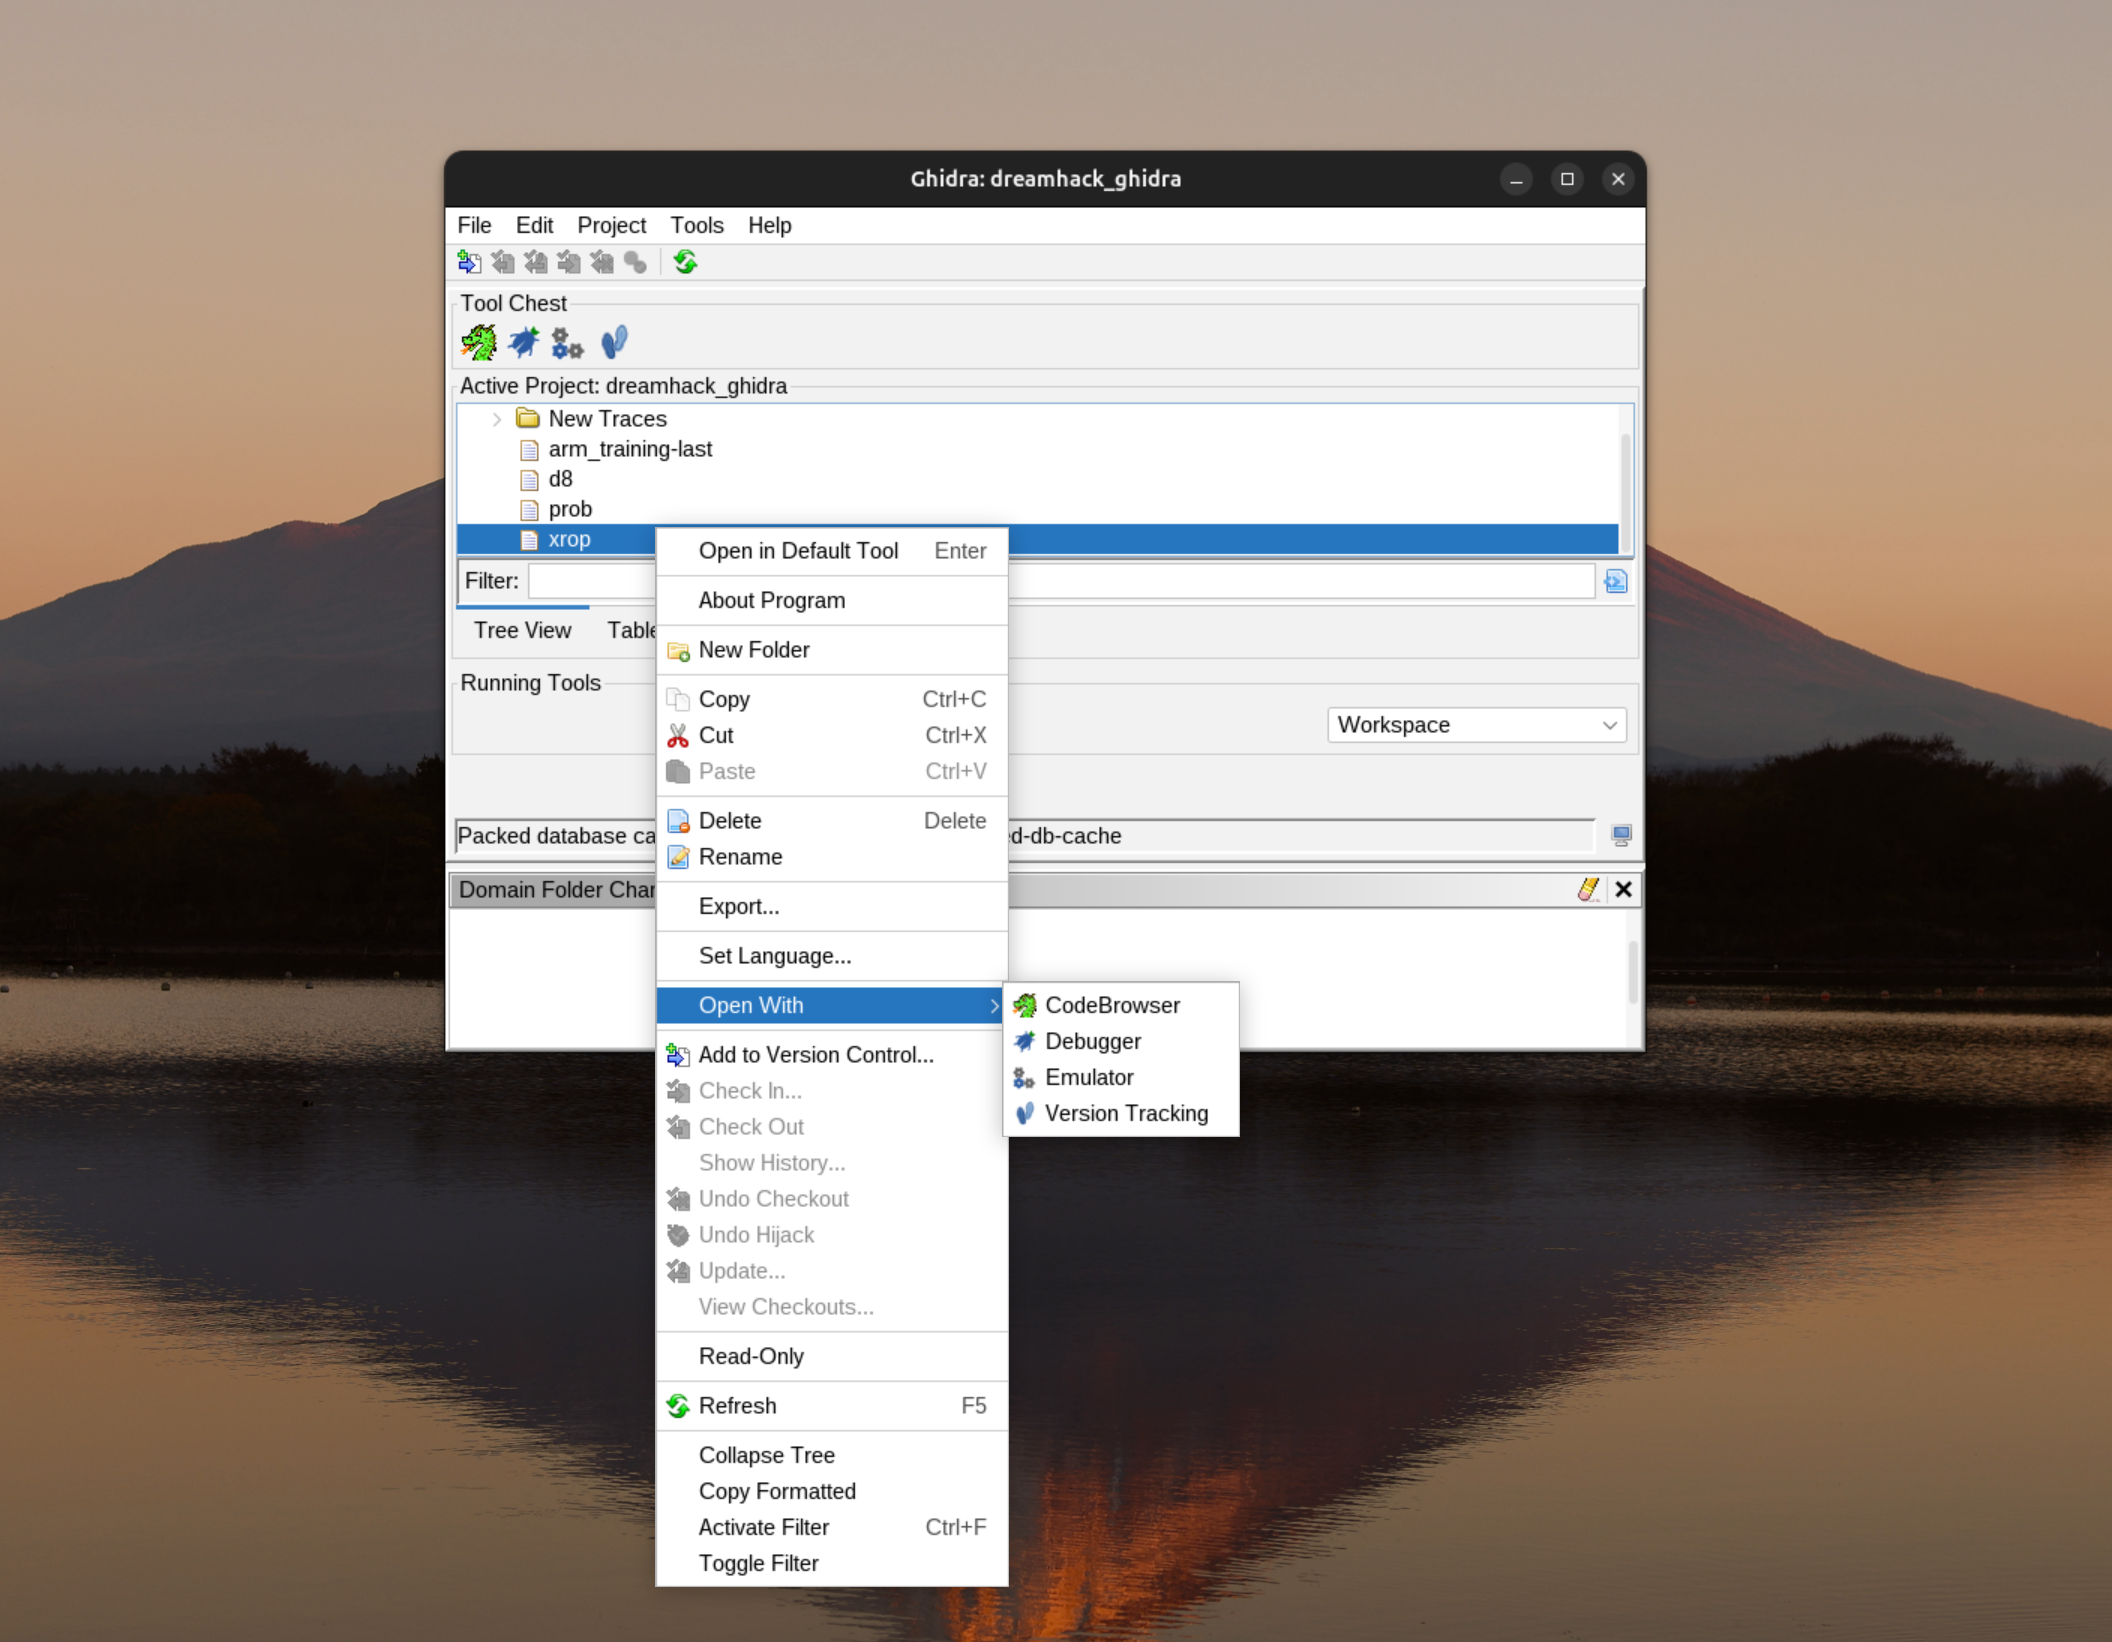Choose Copy Formatted from context menu

click(831, 1491)
